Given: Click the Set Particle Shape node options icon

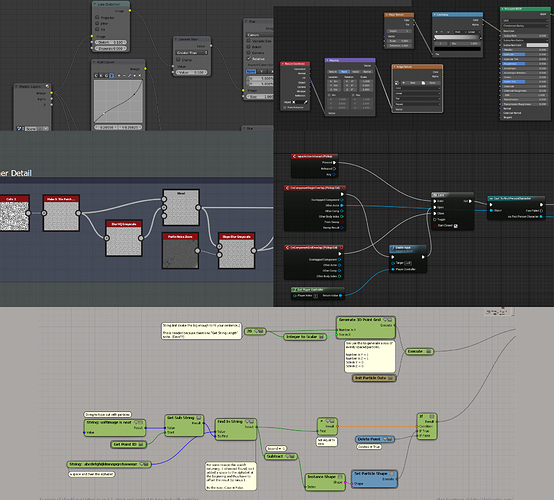Looking at the screenshot, I should click(x=392, y=473).
